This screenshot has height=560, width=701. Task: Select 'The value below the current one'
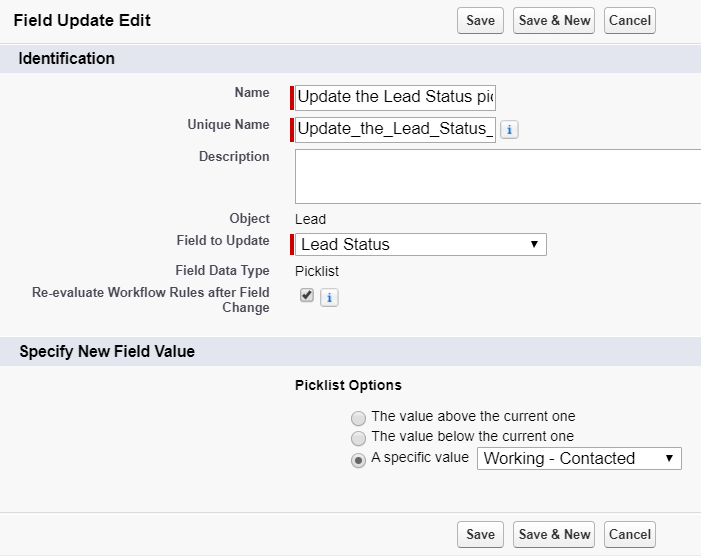(x=358, y=438)
